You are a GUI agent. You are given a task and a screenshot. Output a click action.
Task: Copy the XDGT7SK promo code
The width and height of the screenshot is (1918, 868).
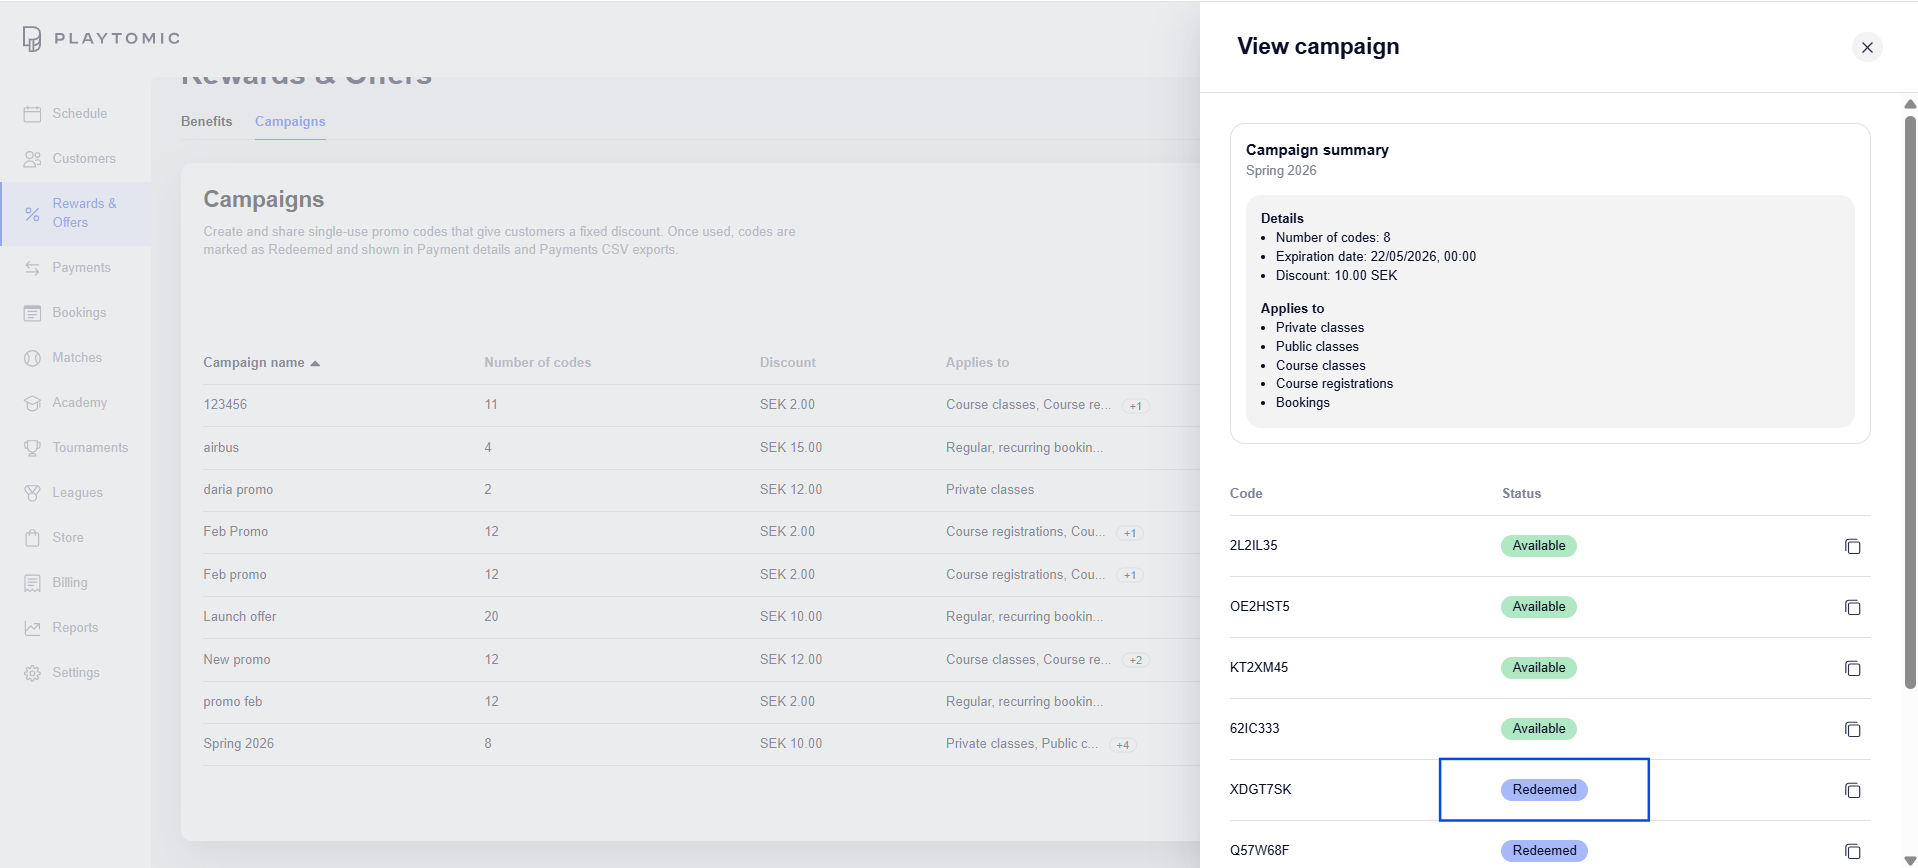point(1852,790)
